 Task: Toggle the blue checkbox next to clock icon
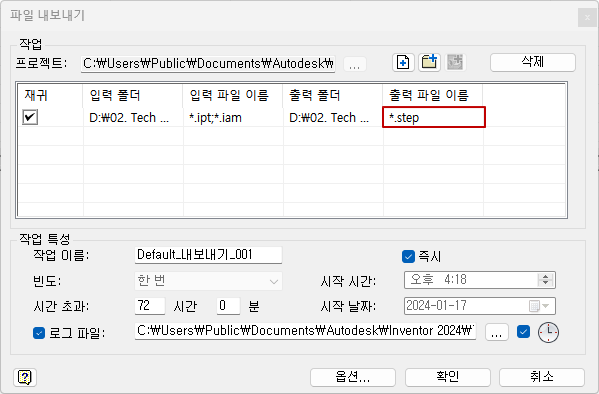523,331
